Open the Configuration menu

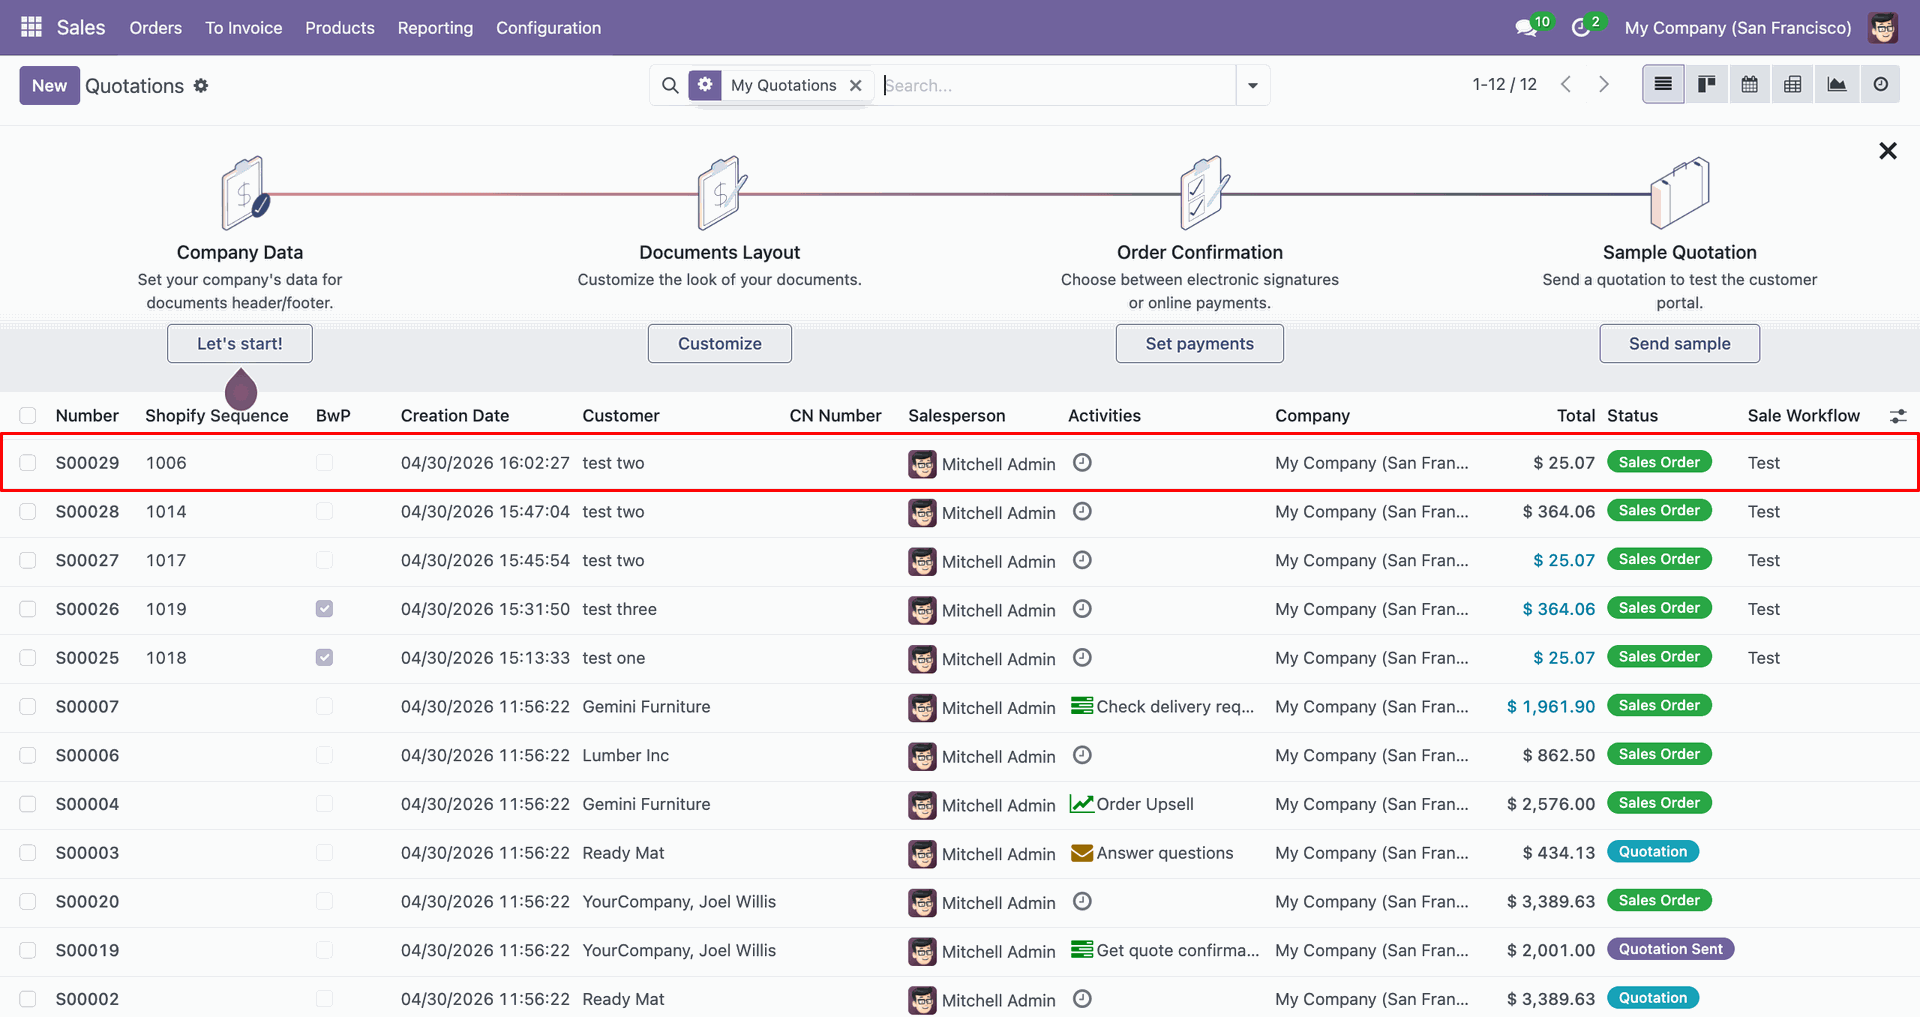[x=548, y=28]
